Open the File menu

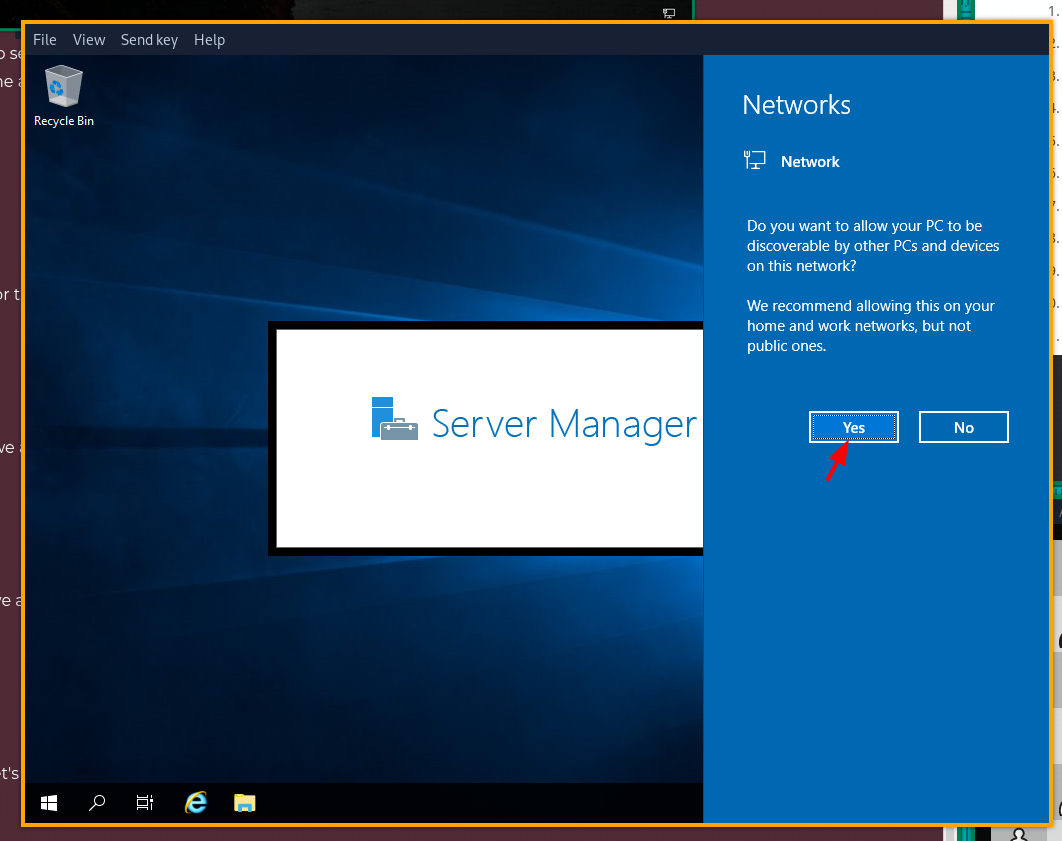click(45, 40)
